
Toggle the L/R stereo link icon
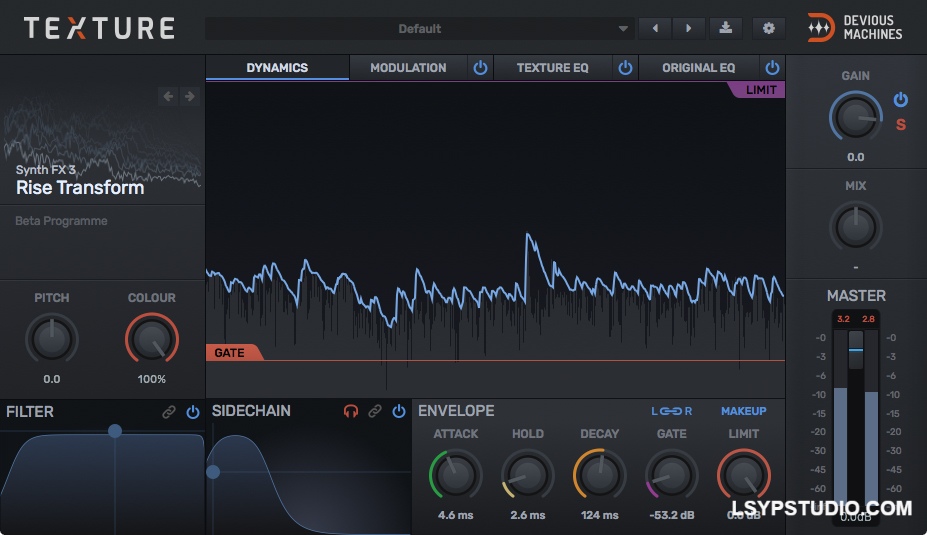[671, 411]
